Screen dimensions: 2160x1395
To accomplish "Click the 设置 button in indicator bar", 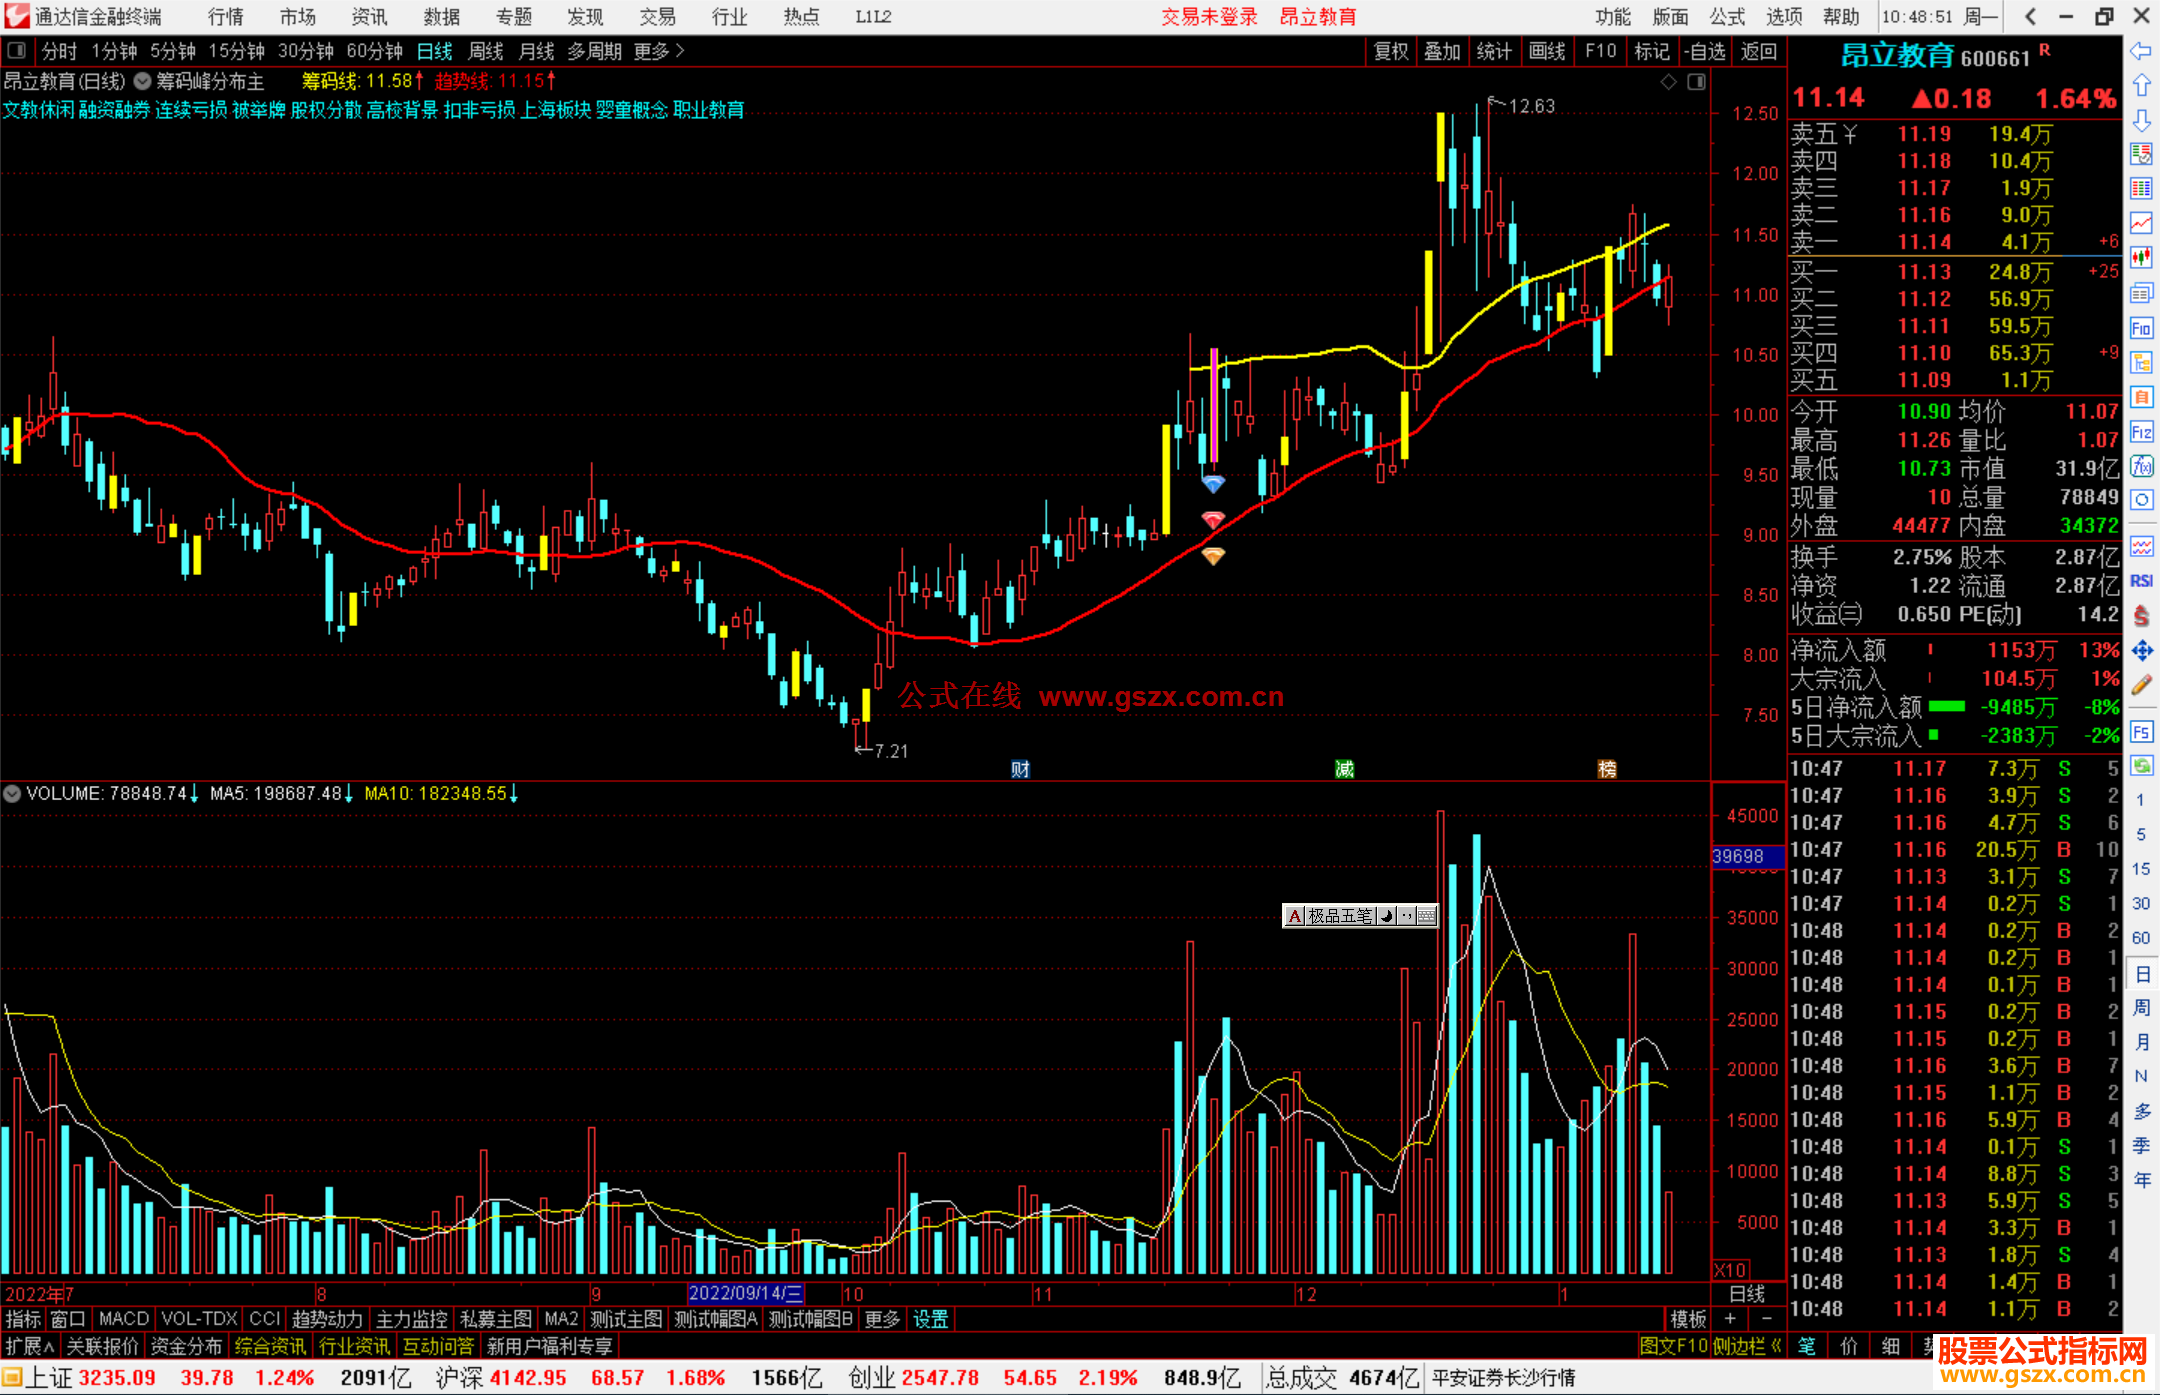I will click(930, 1319).
